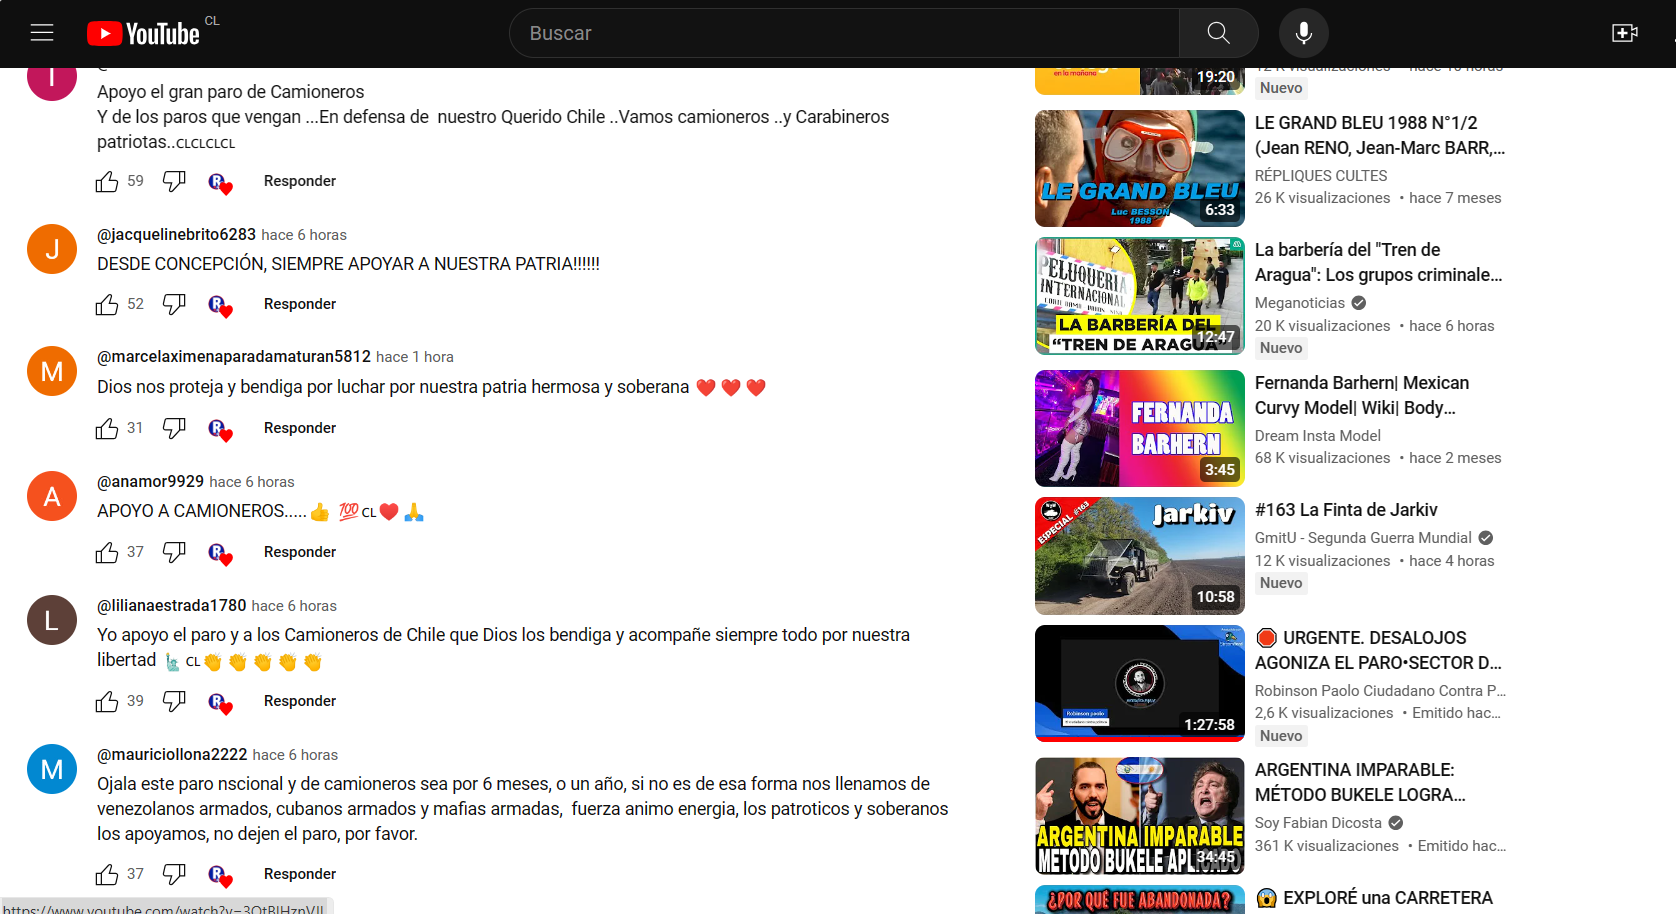Viewport: 1676px width, 914px height.
Task: Open La barbería del Tren de Aragua thumbnail
Action: coord(1140,296)
